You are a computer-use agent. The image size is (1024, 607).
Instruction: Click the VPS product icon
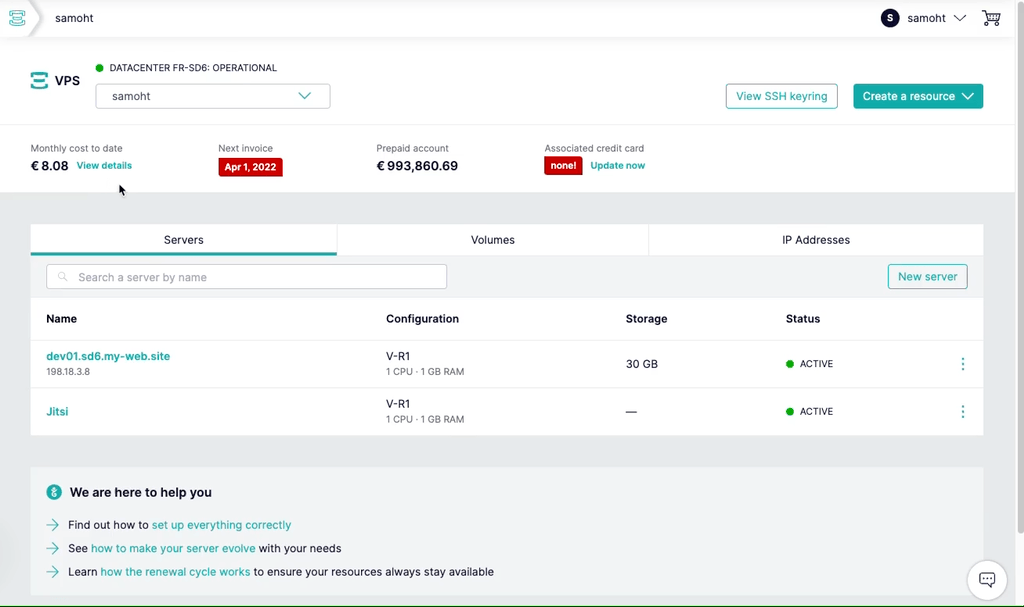[x=39, y=81]
